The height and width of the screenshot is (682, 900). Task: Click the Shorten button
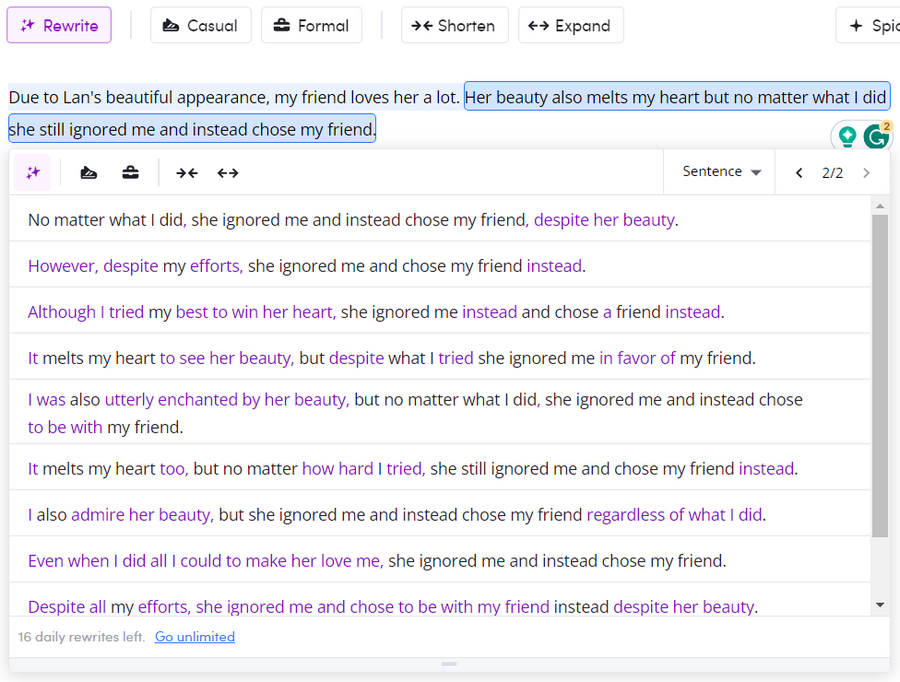point(455,25)
